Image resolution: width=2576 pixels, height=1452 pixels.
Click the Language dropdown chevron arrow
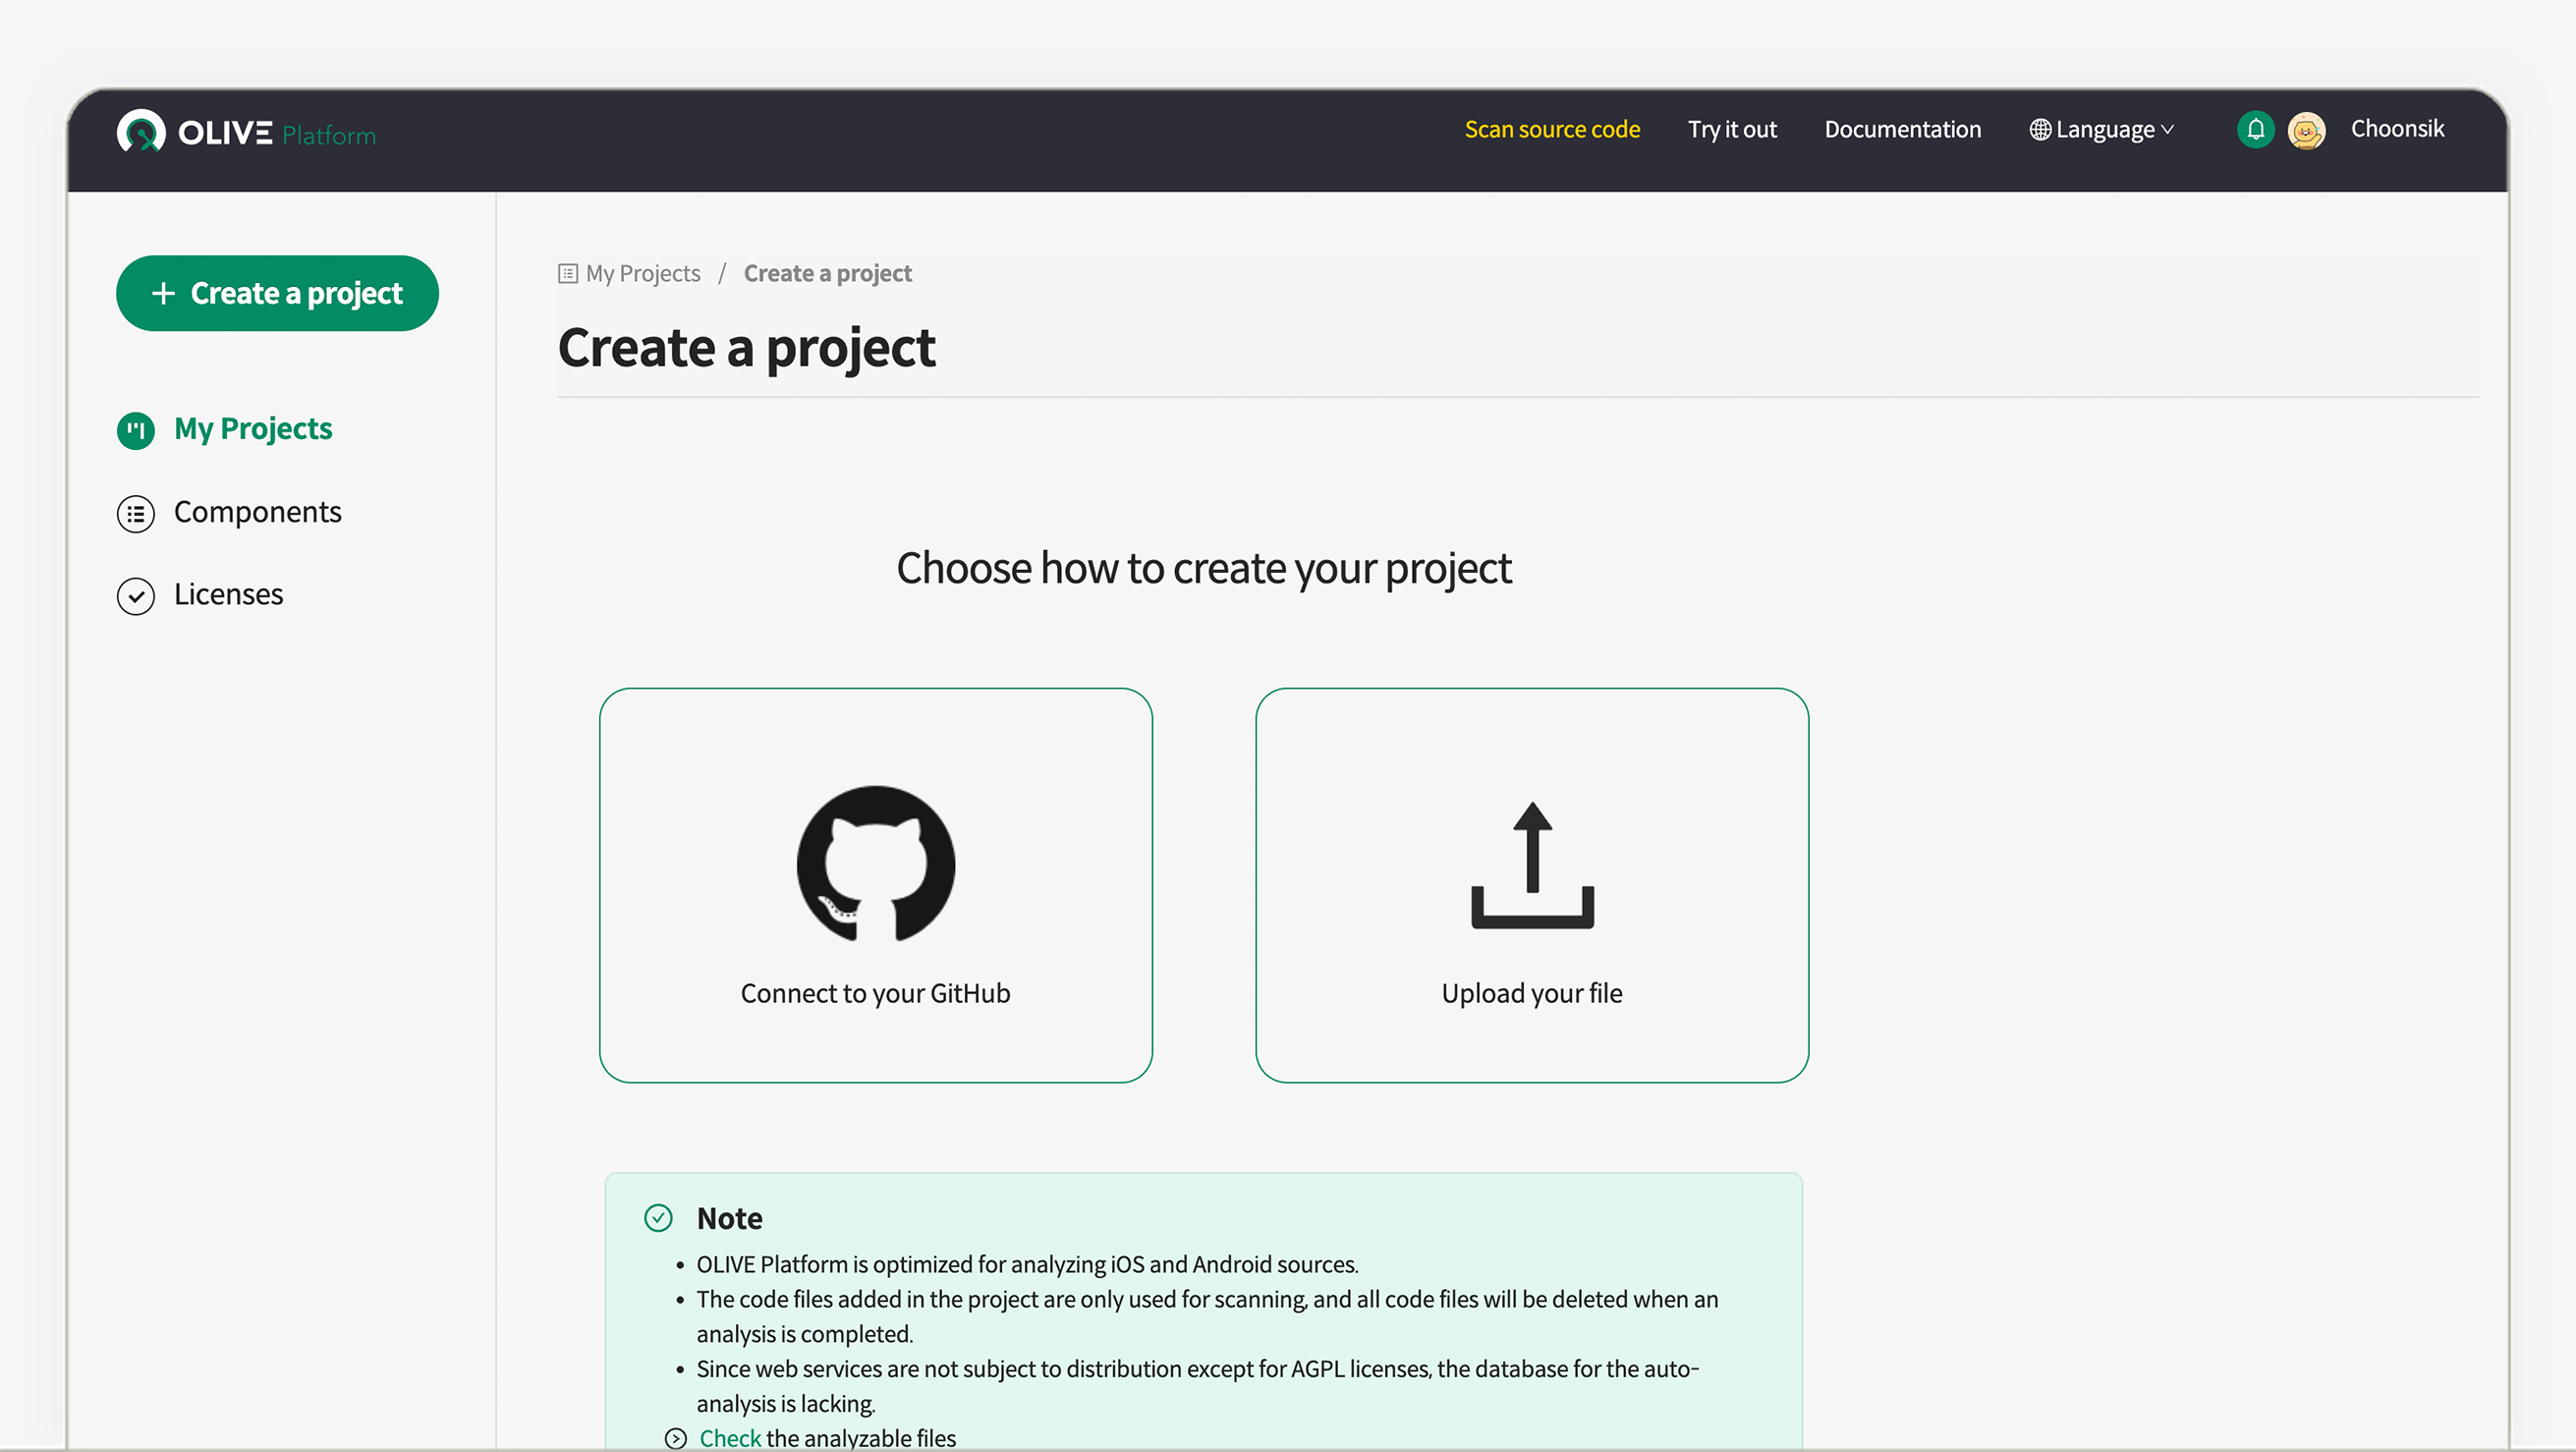pyautogui.click(x=2167, y=130)
